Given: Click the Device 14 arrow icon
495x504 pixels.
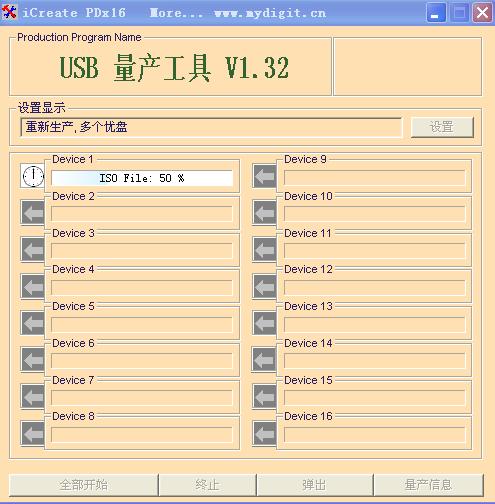Looking at the screenshot, I should point(264,360).
